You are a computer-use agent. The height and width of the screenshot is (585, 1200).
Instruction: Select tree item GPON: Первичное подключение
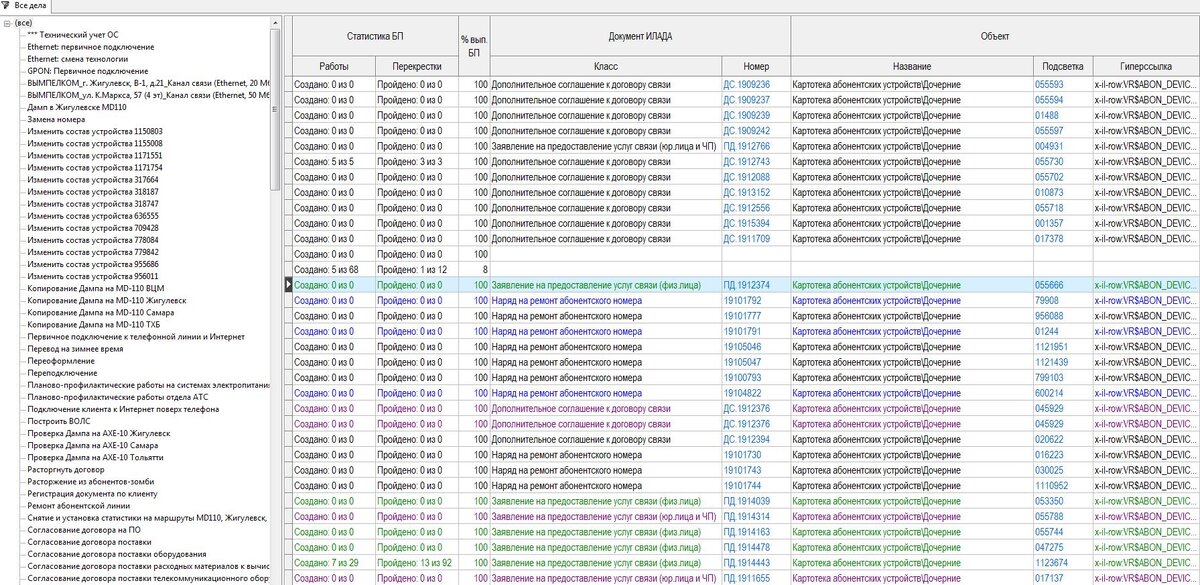click(87, 71)
